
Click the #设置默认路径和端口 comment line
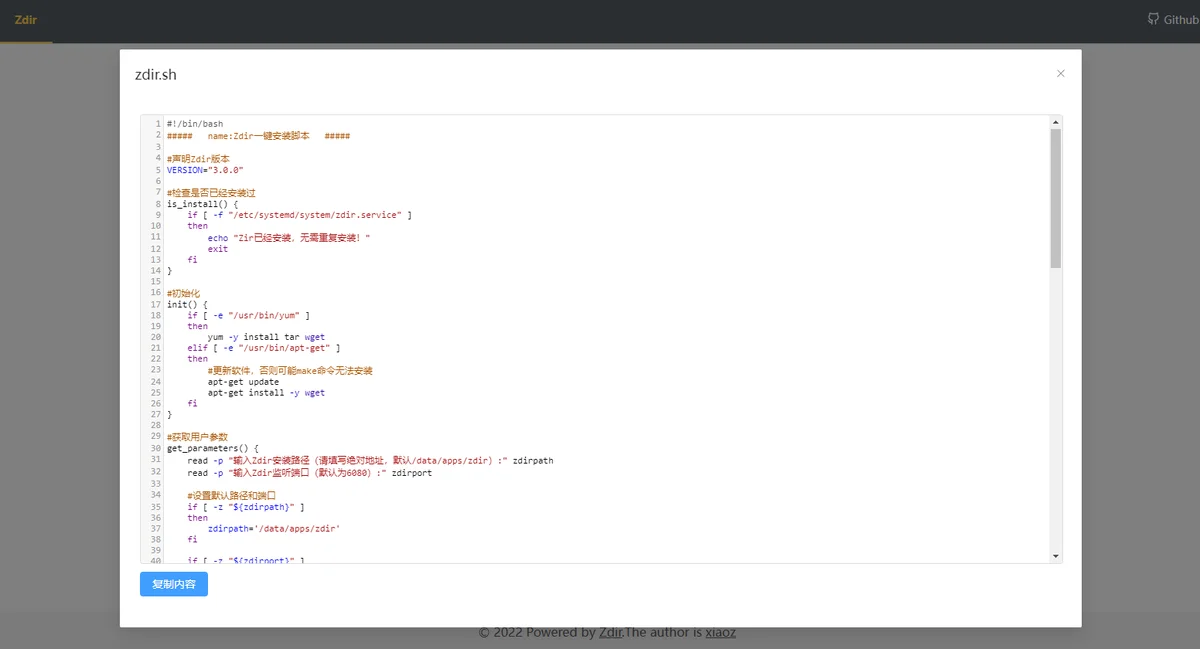(231, 495)
